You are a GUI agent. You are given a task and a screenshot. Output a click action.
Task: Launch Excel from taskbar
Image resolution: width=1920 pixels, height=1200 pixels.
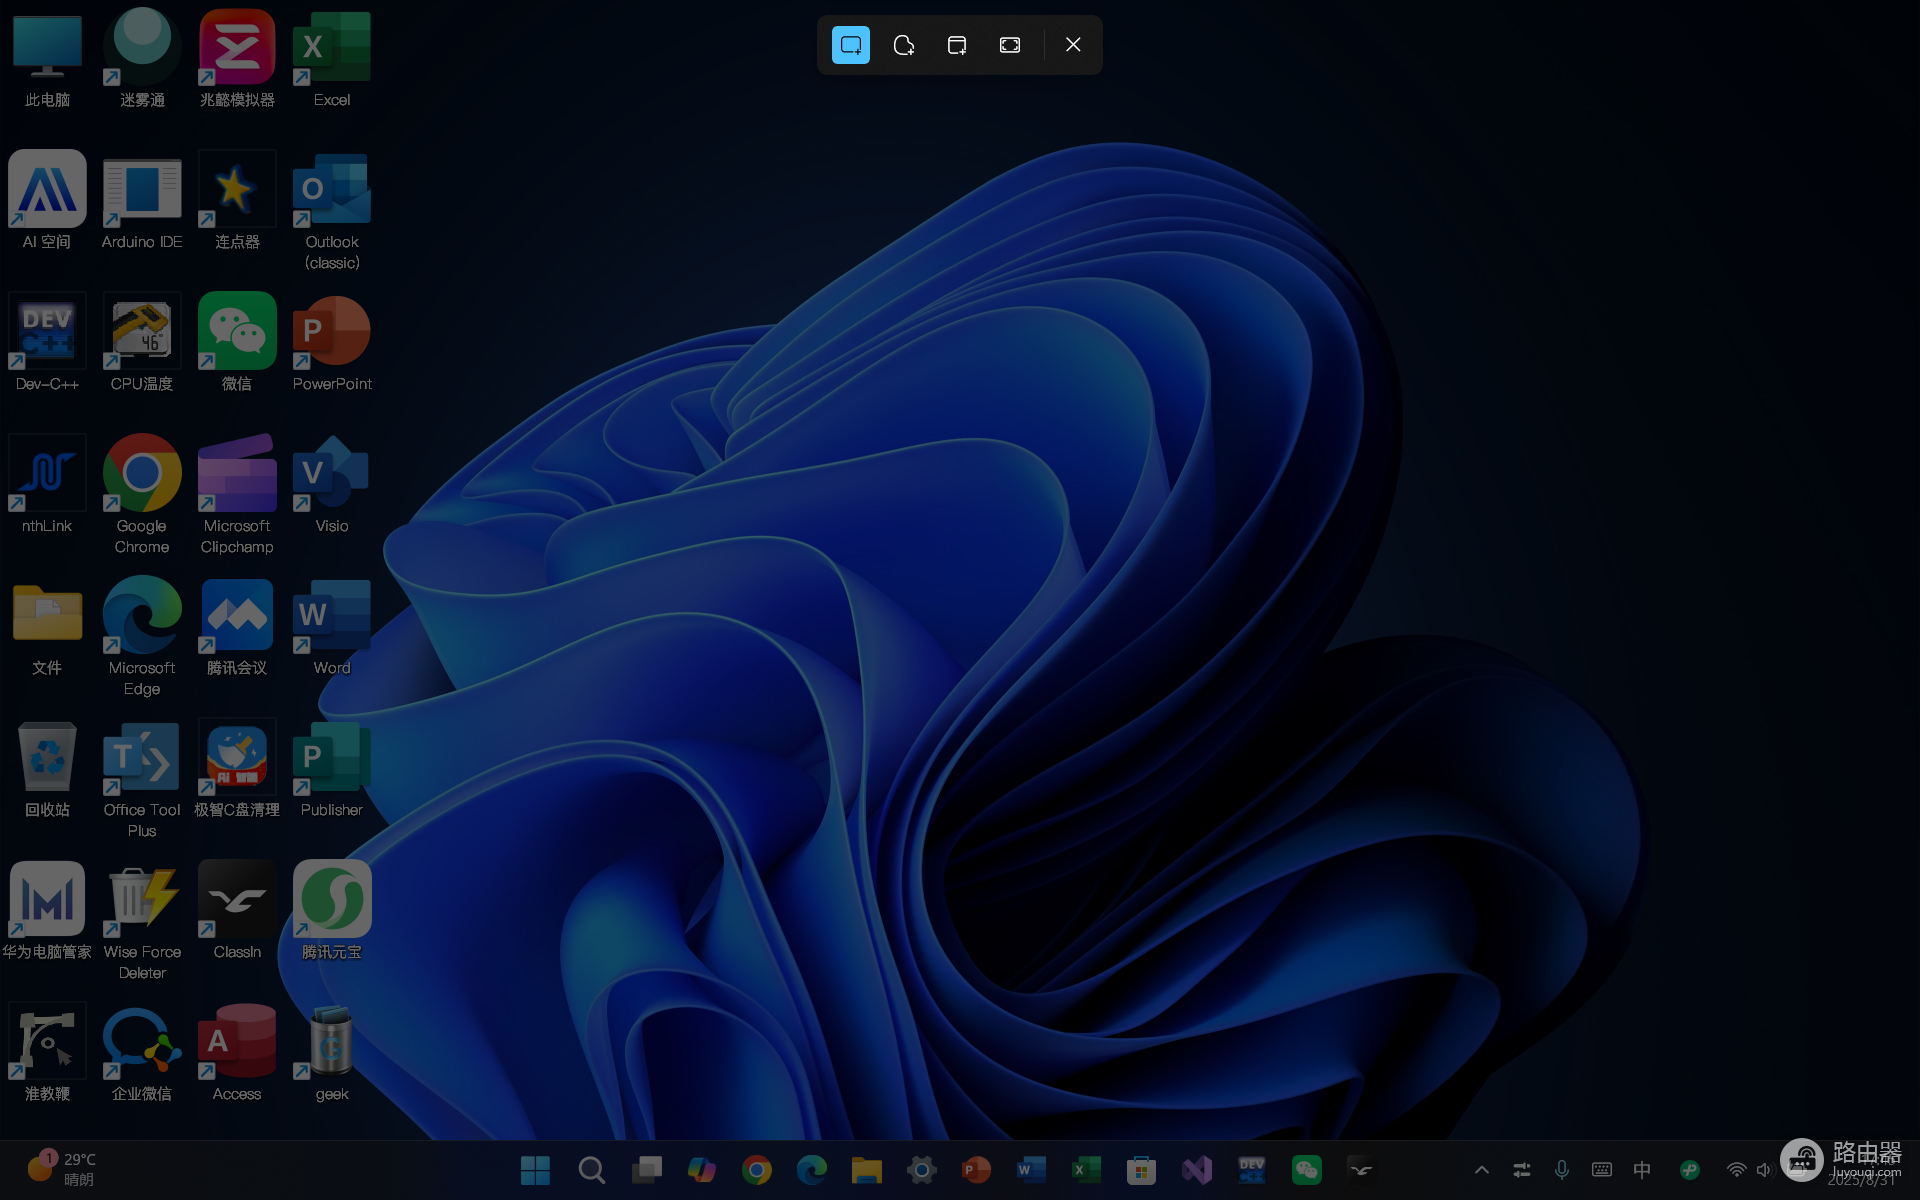click(x=1086, y=1169)
